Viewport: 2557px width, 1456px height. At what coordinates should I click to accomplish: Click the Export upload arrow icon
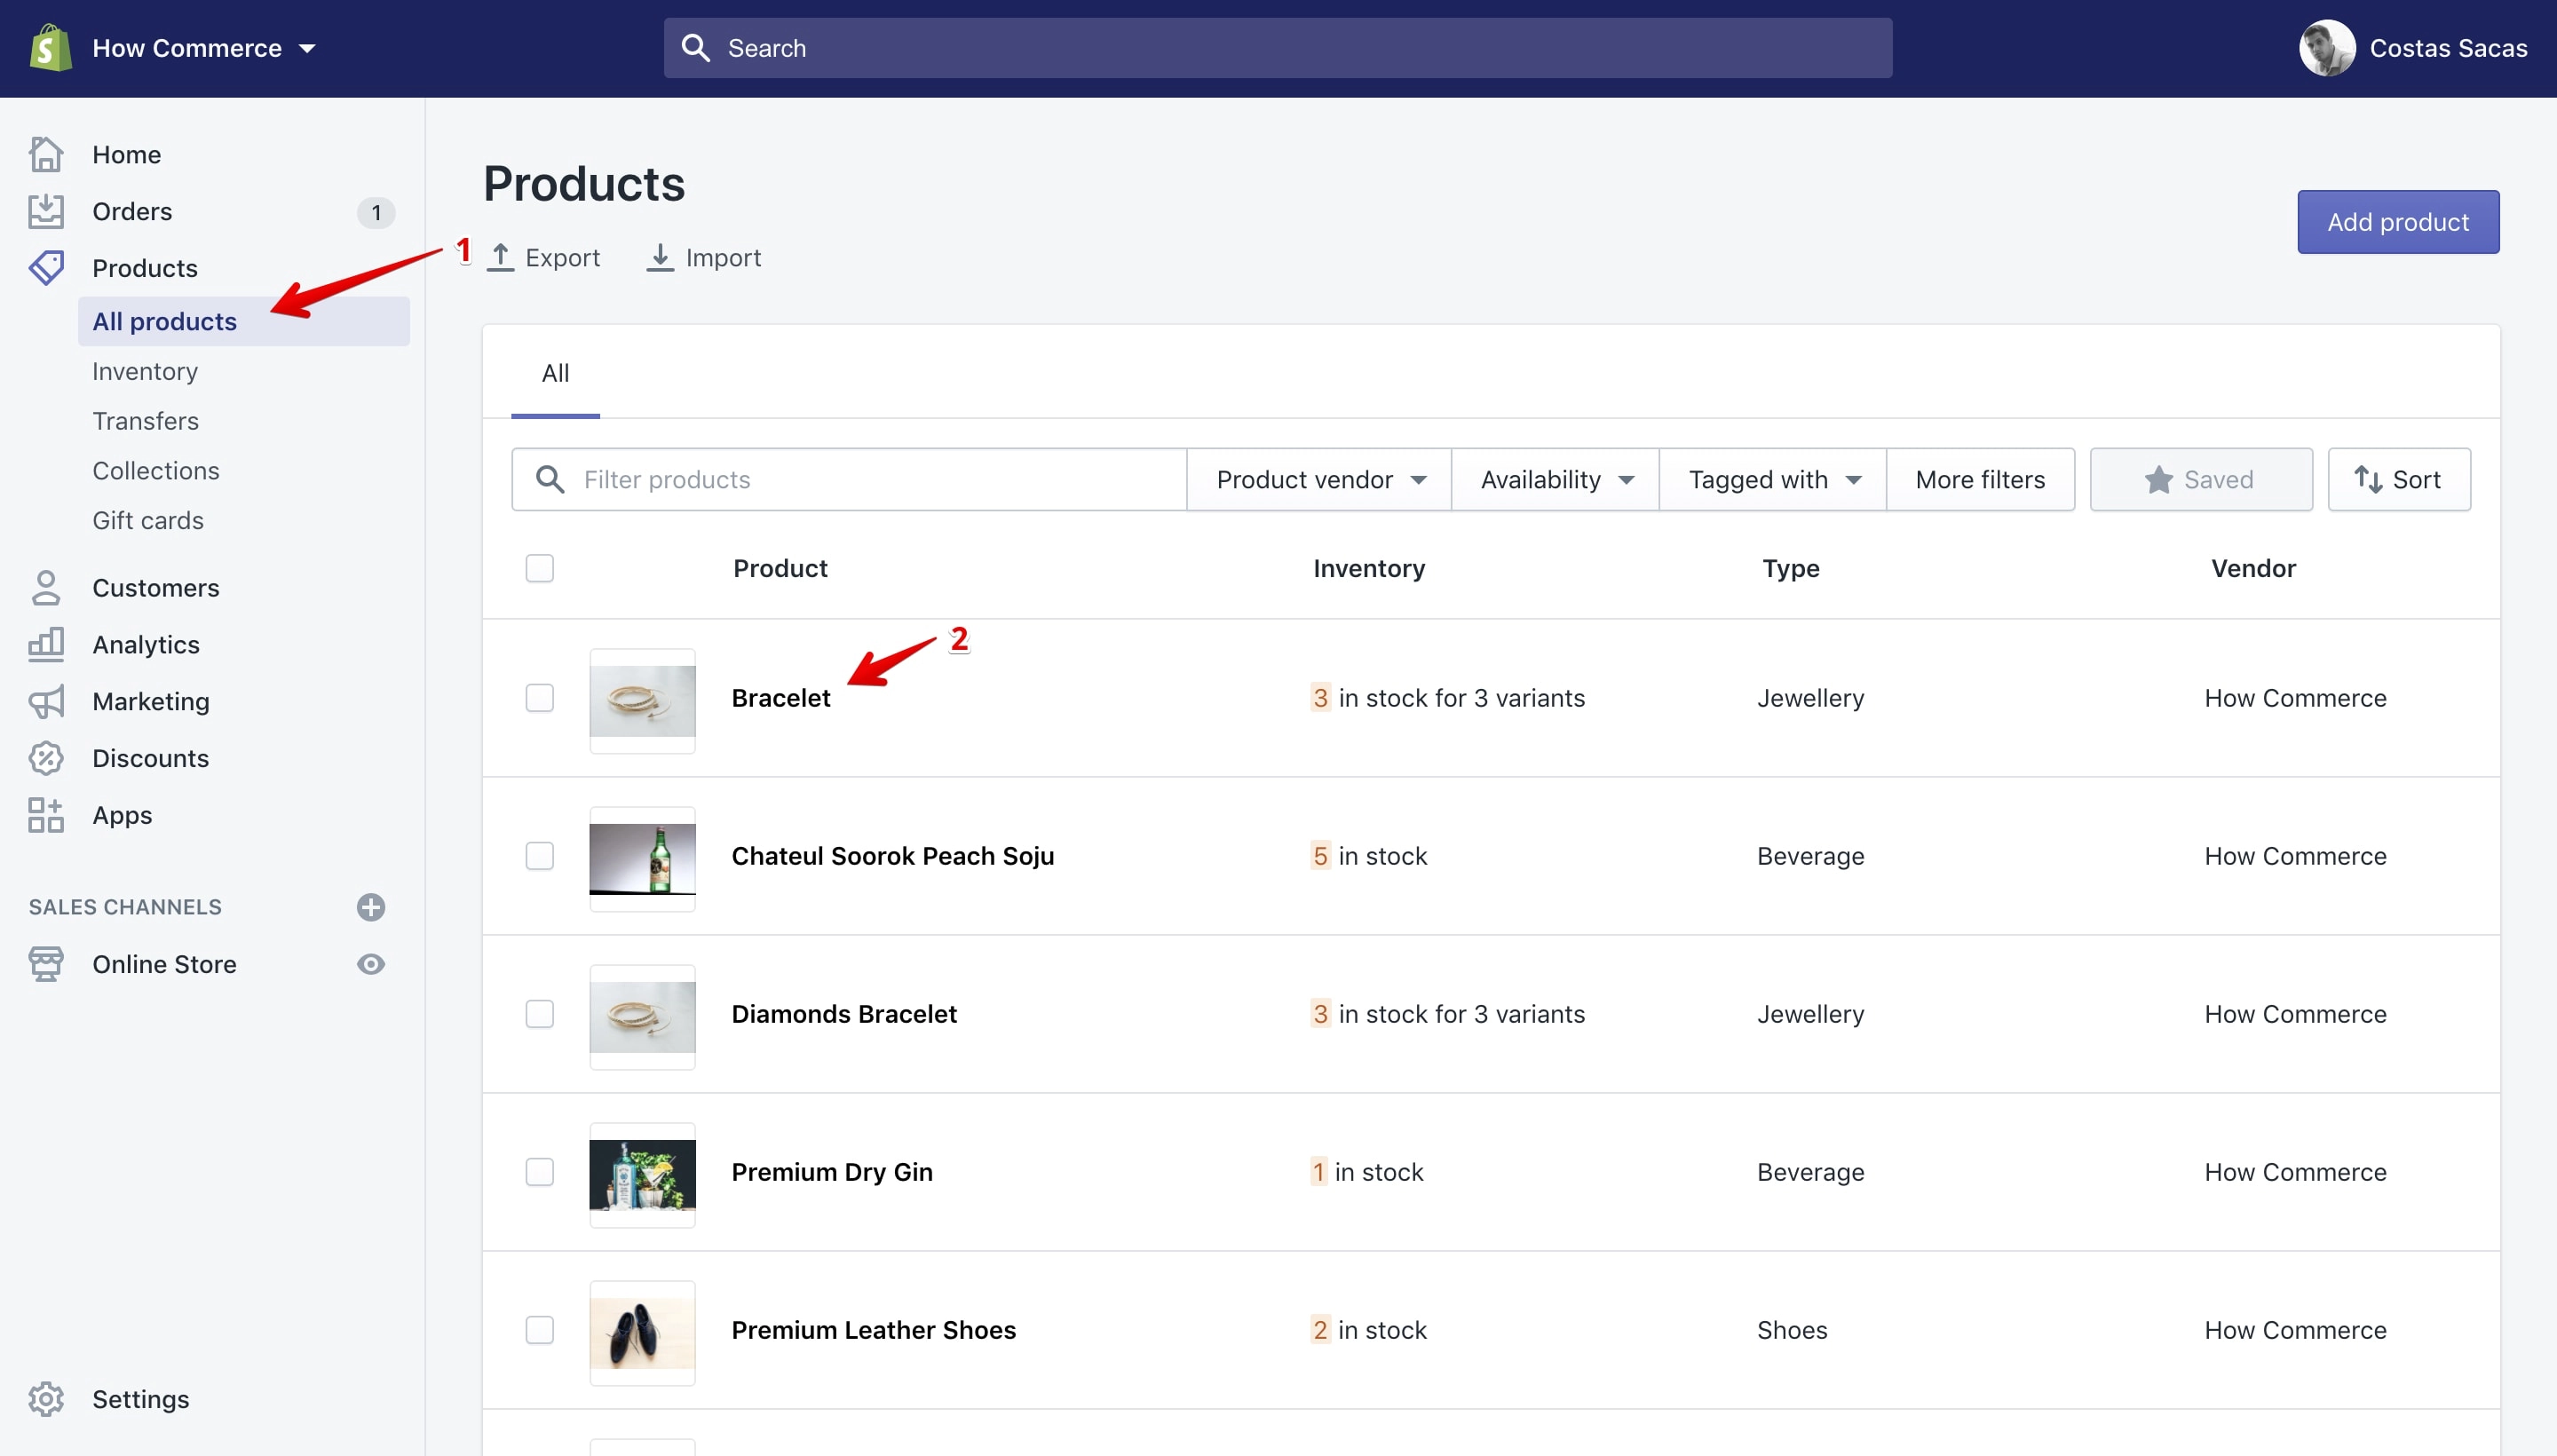point(501,257)
